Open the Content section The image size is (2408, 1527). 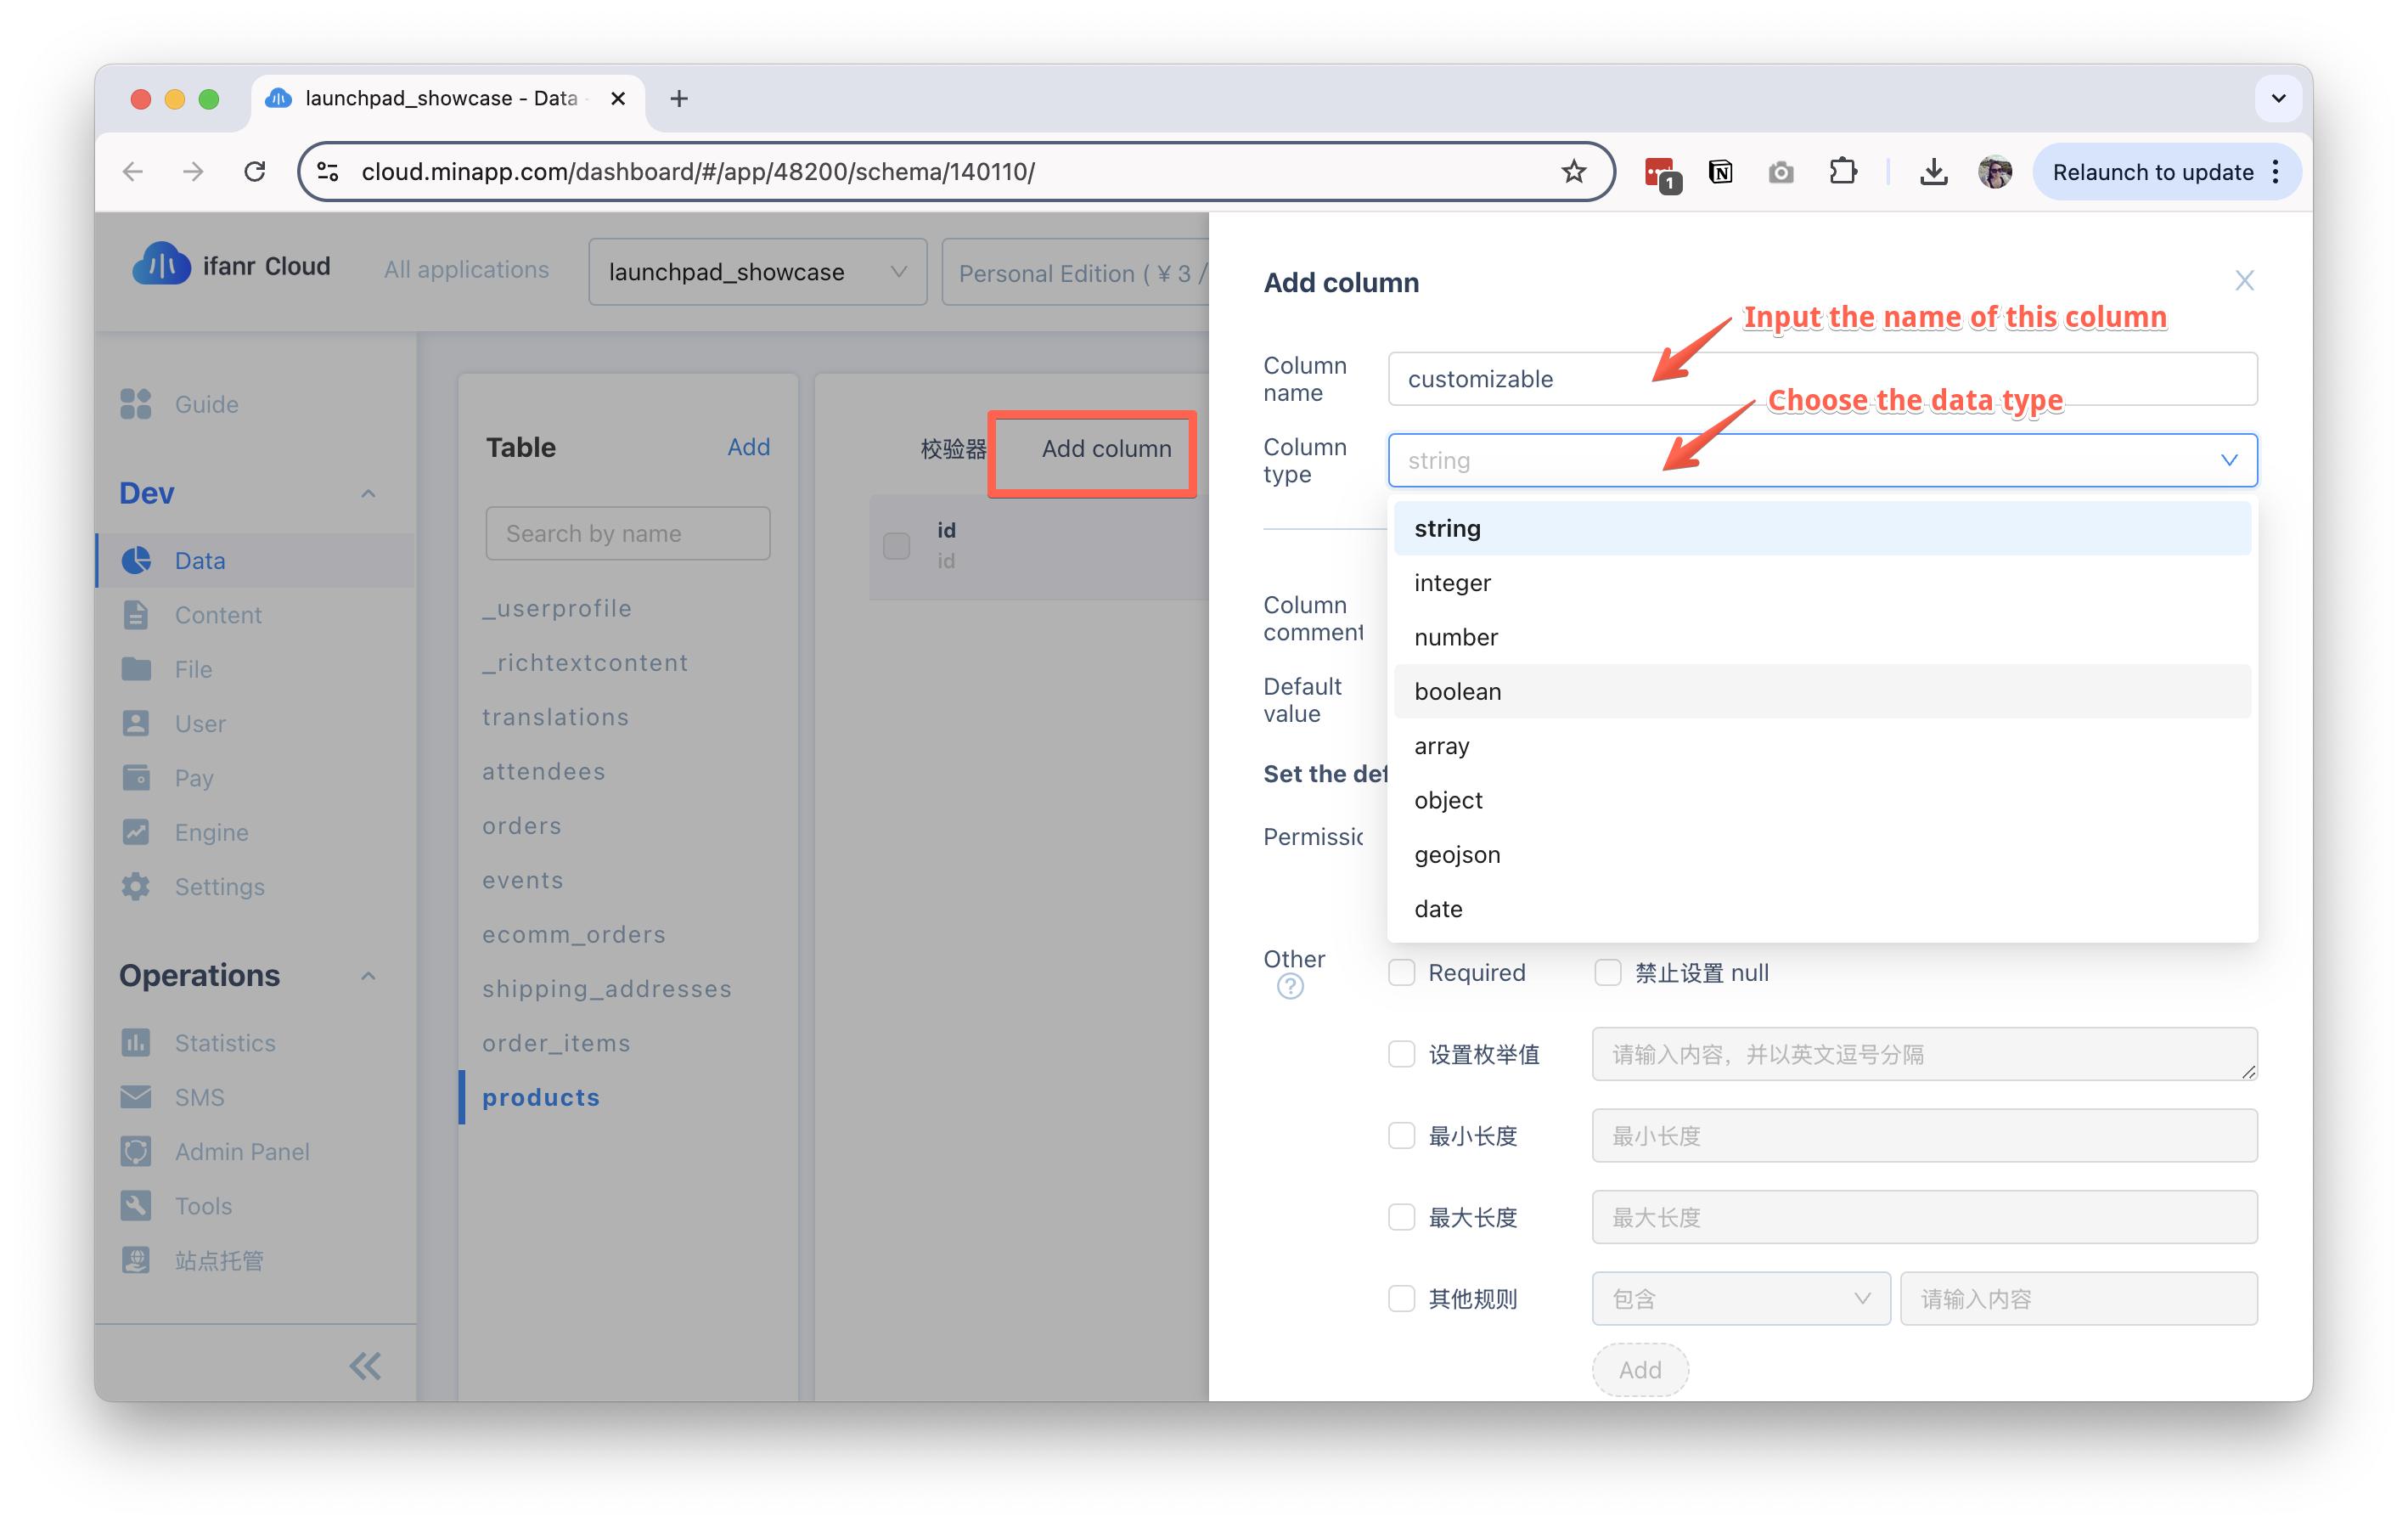(218, 614)
